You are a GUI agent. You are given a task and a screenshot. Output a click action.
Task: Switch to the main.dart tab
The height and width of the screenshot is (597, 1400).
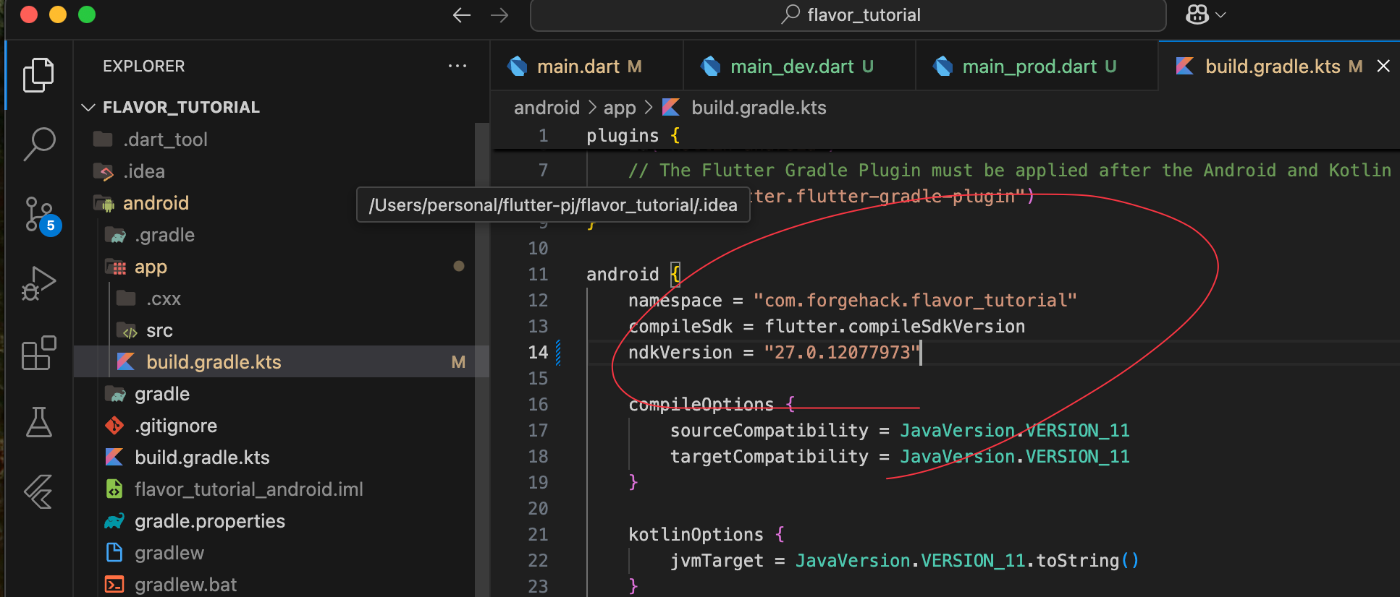click(586, 67)
